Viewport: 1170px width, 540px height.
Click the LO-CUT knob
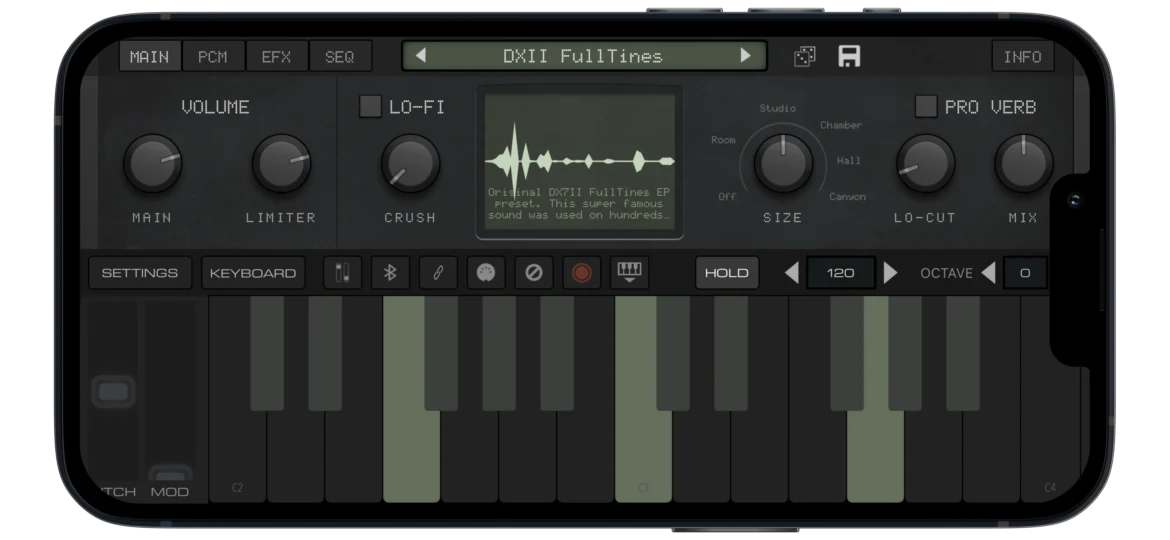tap(925, 163)
